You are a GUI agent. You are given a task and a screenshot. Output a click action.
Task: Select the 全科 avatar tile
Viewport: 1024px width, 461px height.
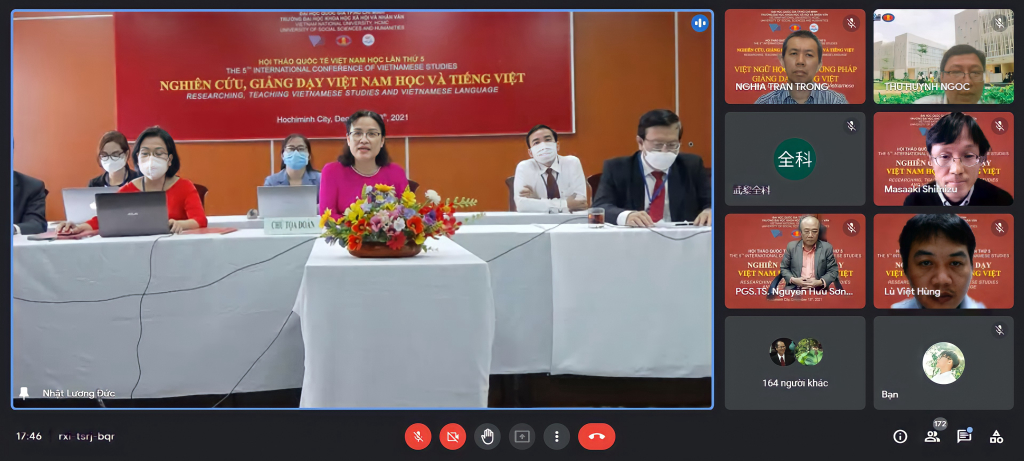tap(795, 159)
